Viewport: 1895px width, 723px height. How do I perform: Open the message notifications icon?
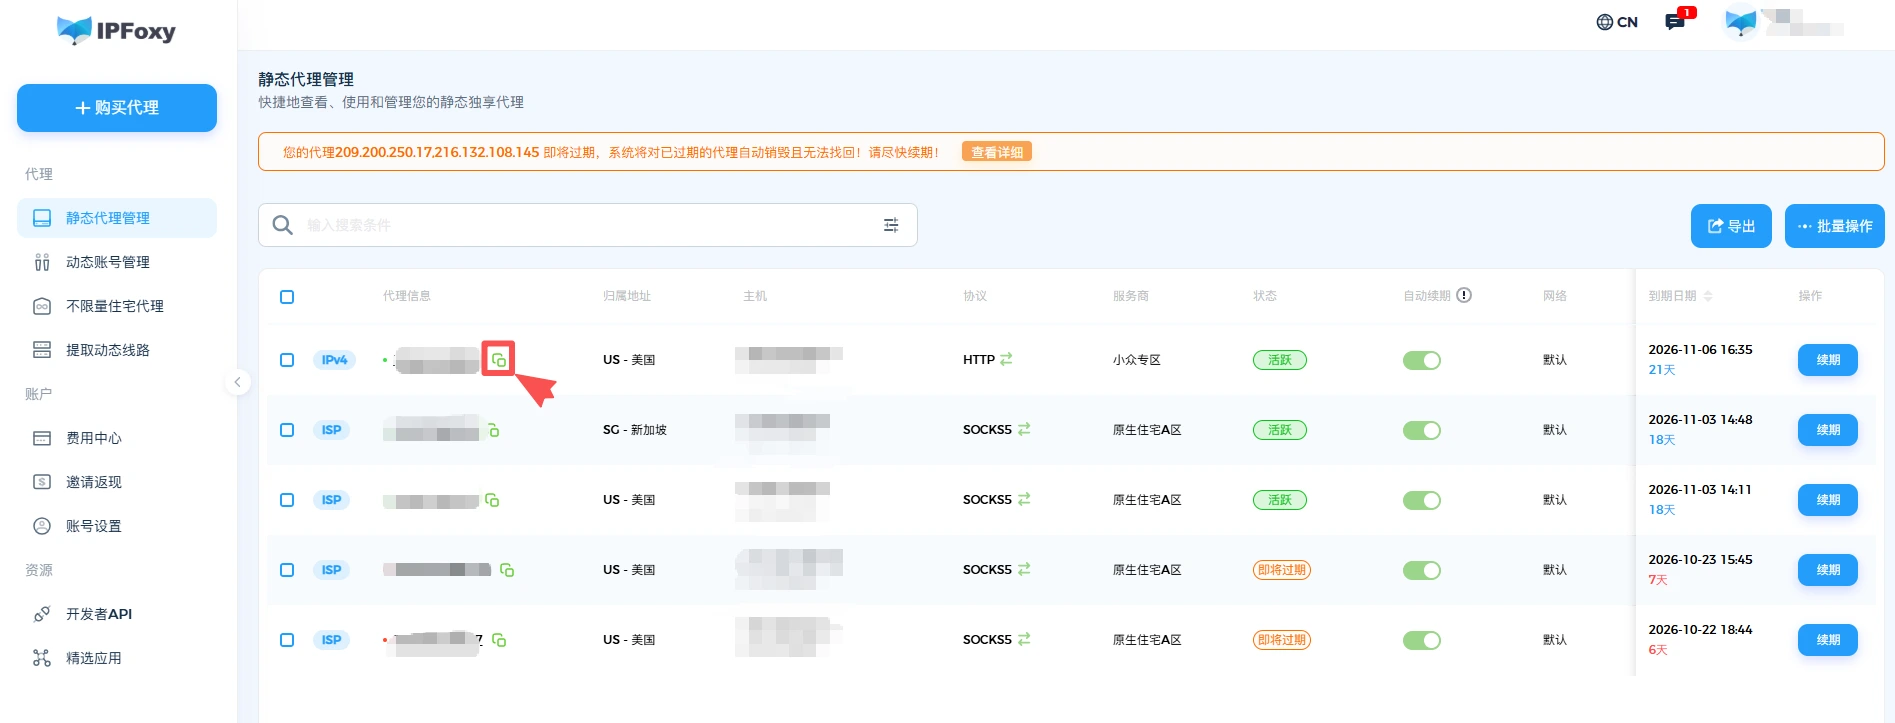tap(1677, 21)
